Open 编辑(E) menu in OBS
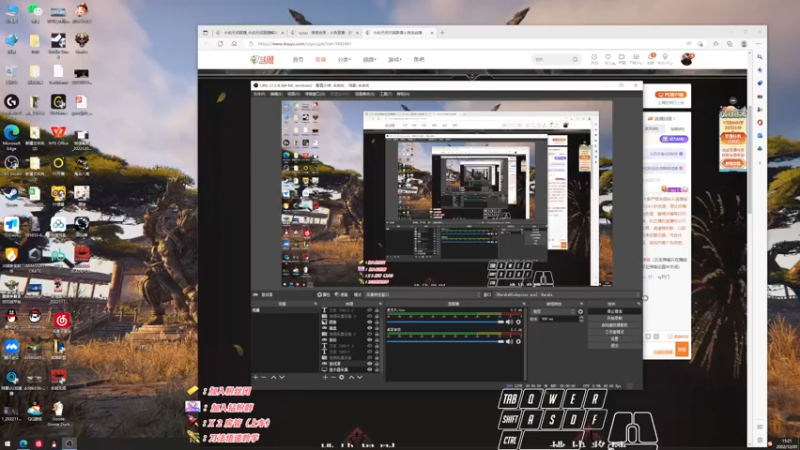The width and height of the screenshot is (800, 450). click(276, 94)
